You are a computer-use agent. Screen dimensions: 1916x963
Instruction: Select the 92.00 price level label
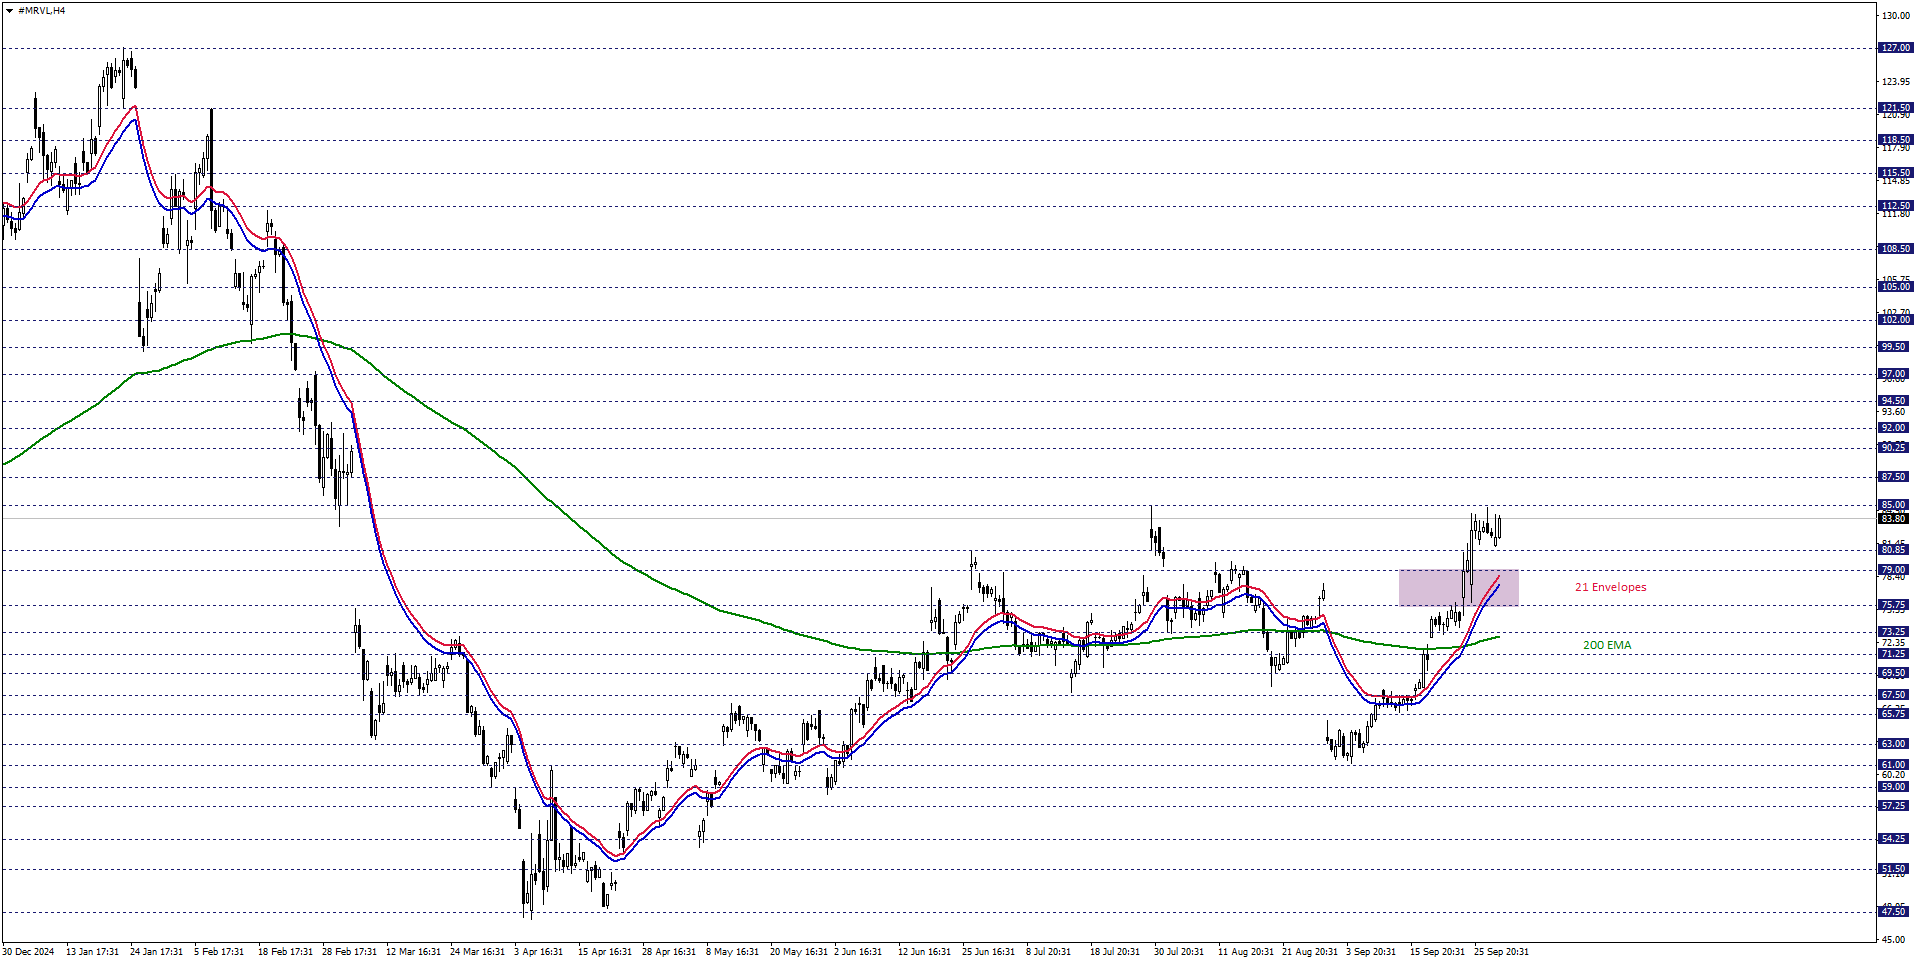coord(1896,428)
